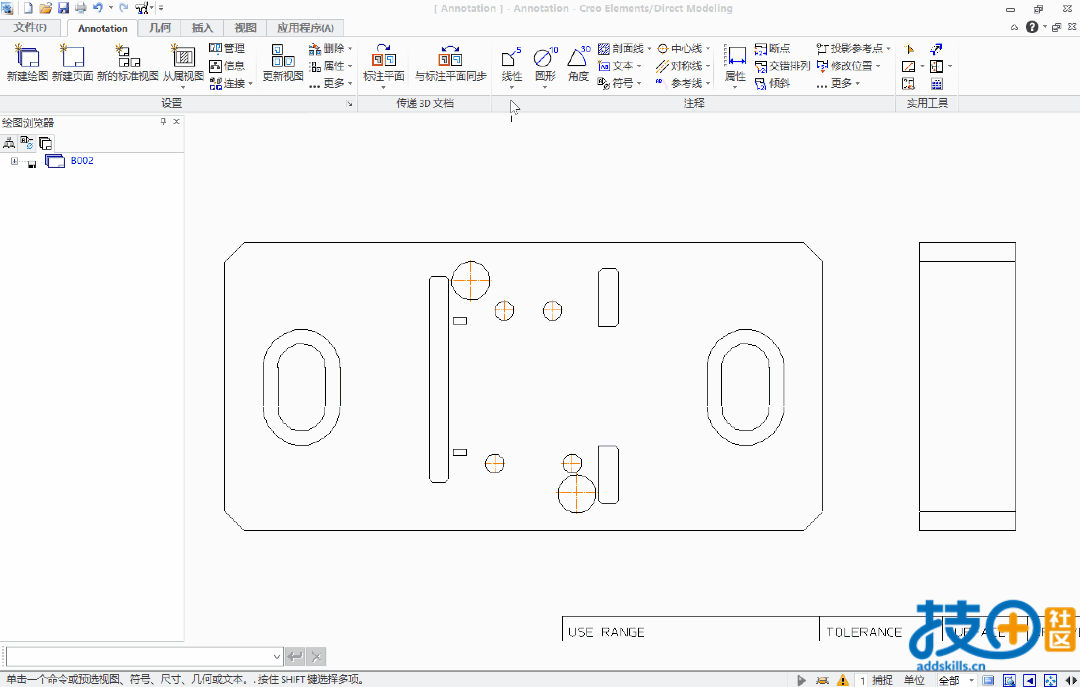This screenshot has height=687, width=1080.
Task: Click the third drawing browser toolbar icon
Action: [x=45, y=143]
